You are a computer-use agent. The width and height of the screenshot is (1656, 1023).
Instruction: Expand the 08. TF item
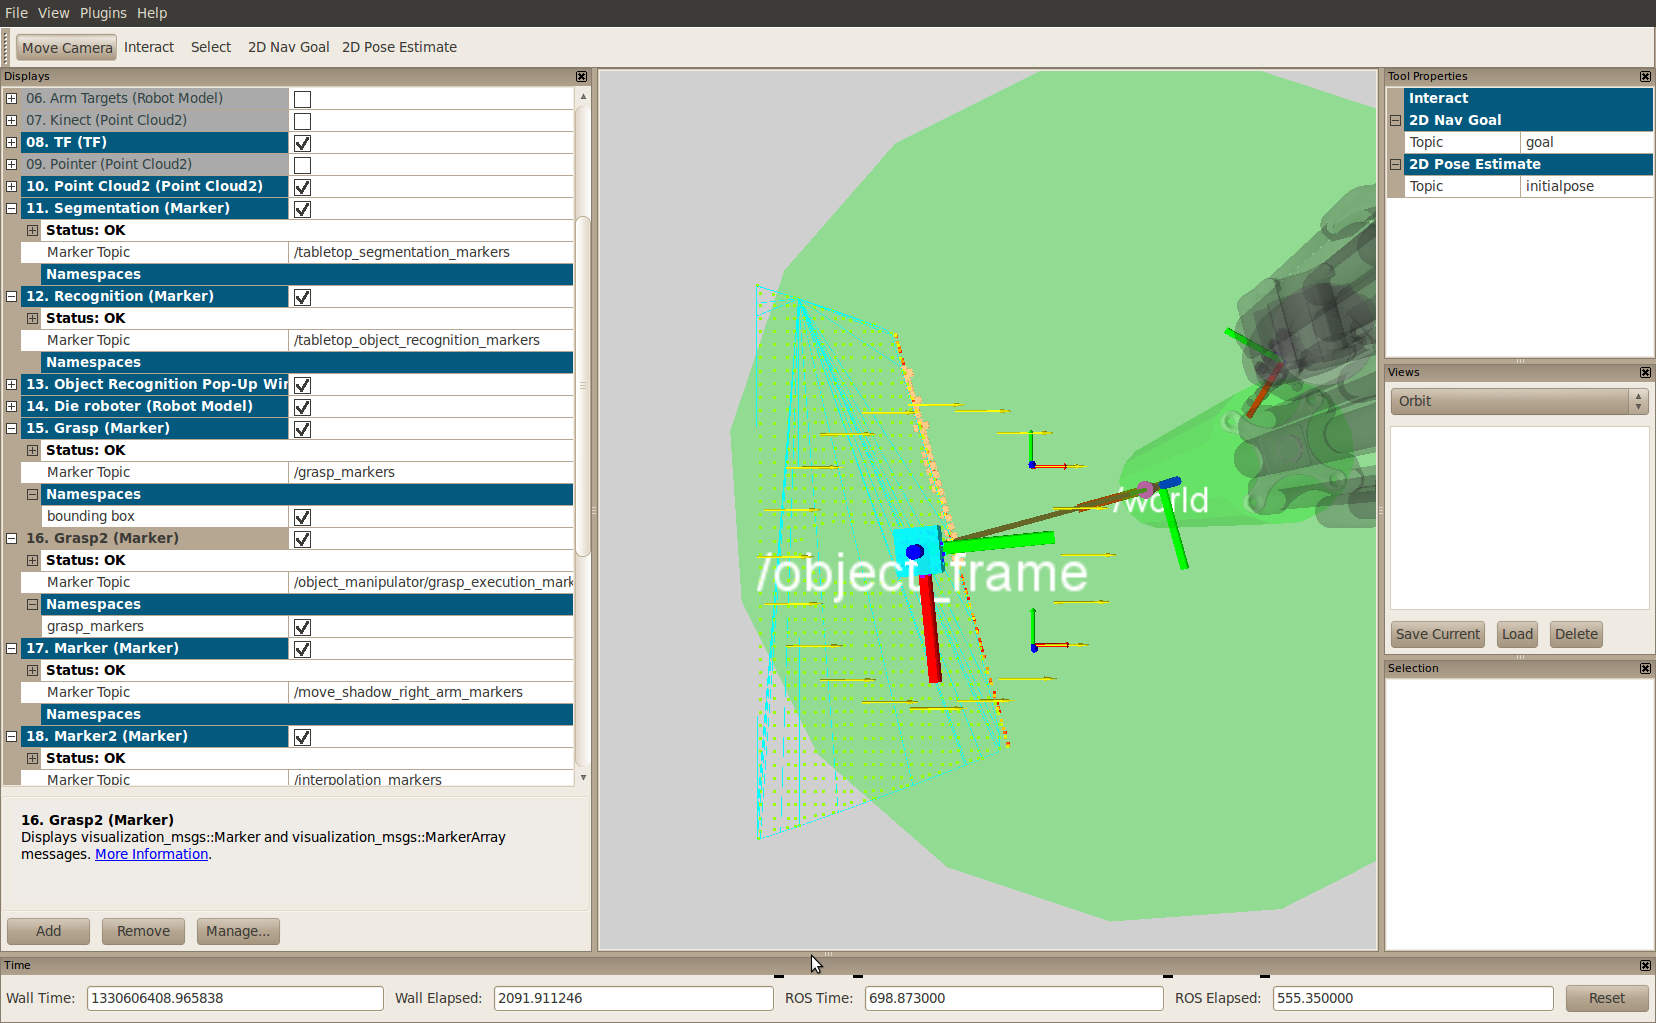pyautogui.click(x=12, y=142)
